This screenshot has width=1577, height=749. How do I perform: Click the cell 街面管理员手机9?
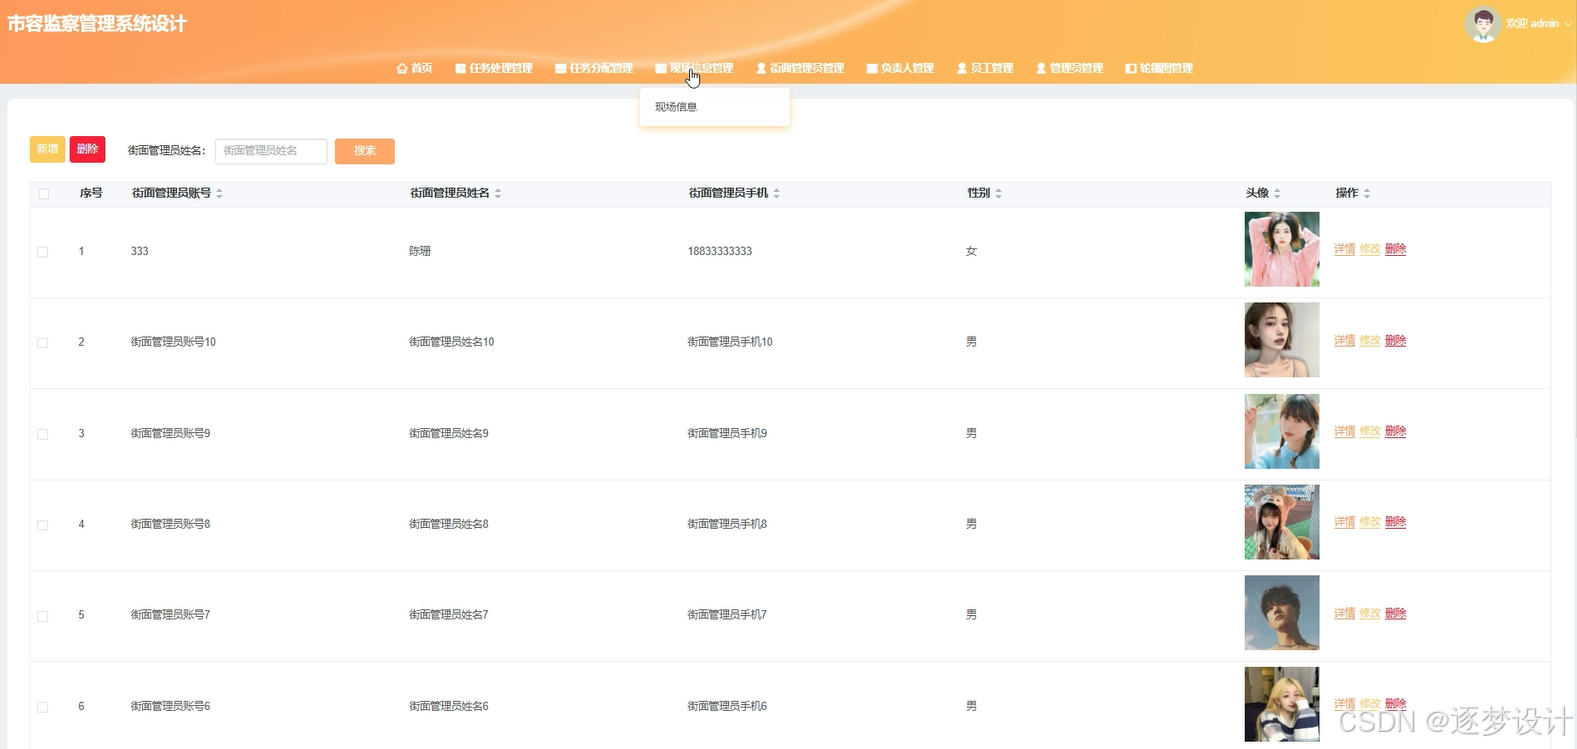click(727, 434)
